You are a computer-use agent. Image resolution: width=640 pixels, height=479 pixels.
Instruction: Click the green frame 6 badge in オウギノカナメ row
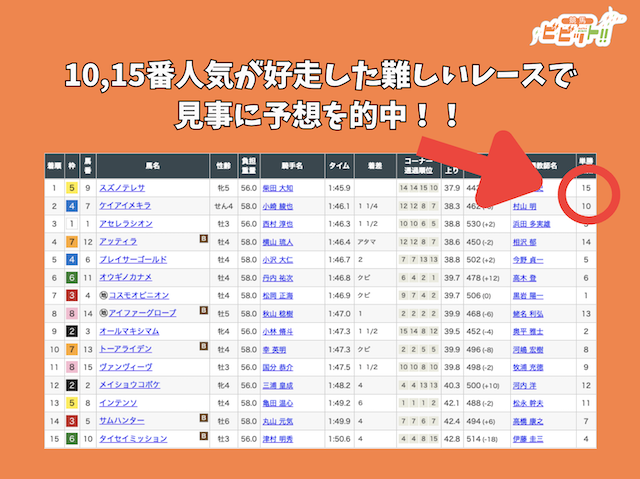point(72,278)
